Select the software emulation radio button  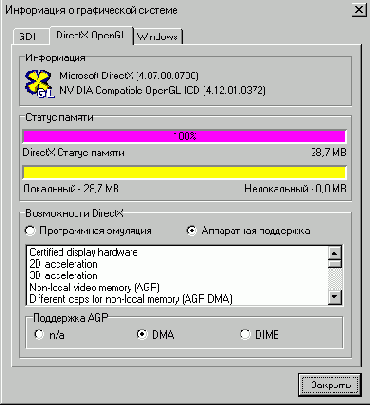pyautogui.click(x=30, y=231)
